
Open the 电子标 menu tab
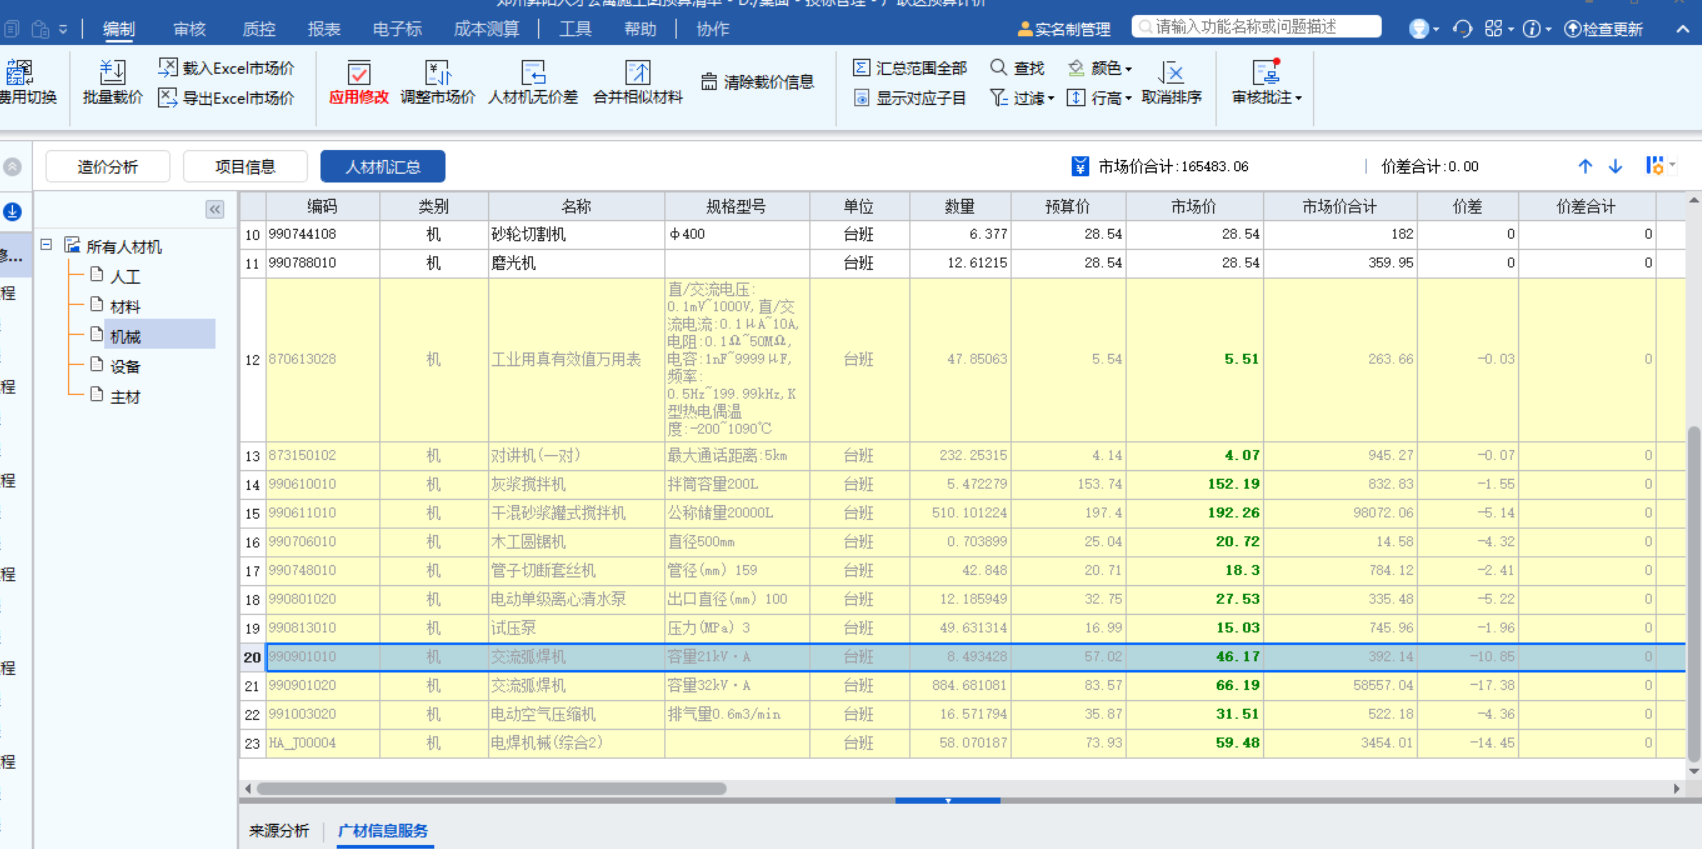coord(397,29)
